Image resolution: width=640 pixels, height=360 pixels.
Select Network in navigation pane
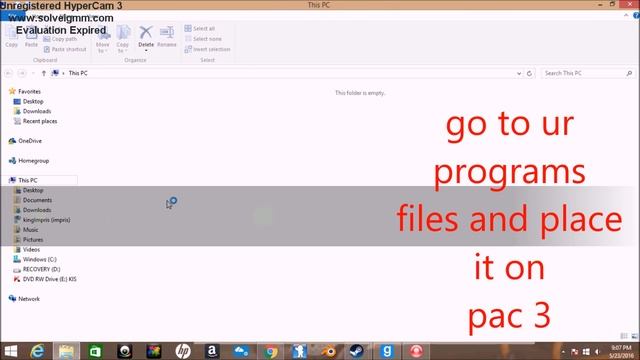[24, 299]
